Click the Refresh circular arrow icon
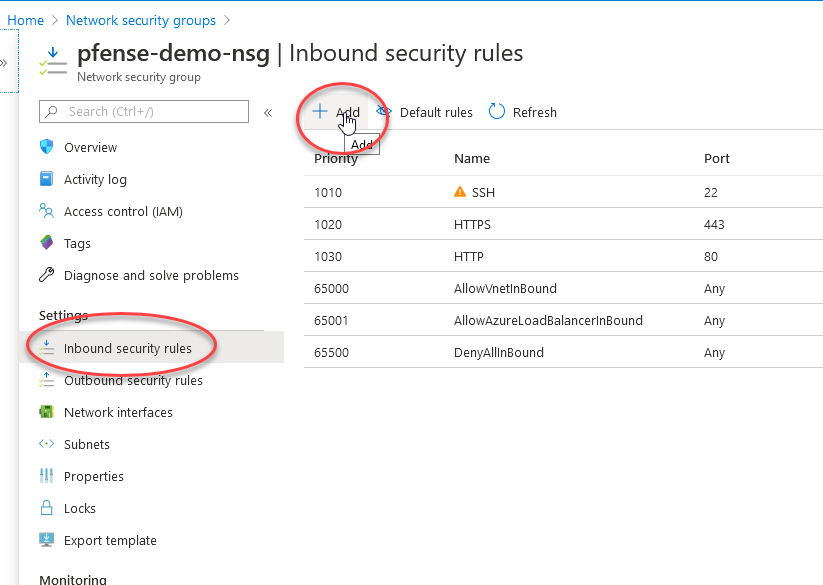This screenshot has height=585, width=823. tap(497, 111)
